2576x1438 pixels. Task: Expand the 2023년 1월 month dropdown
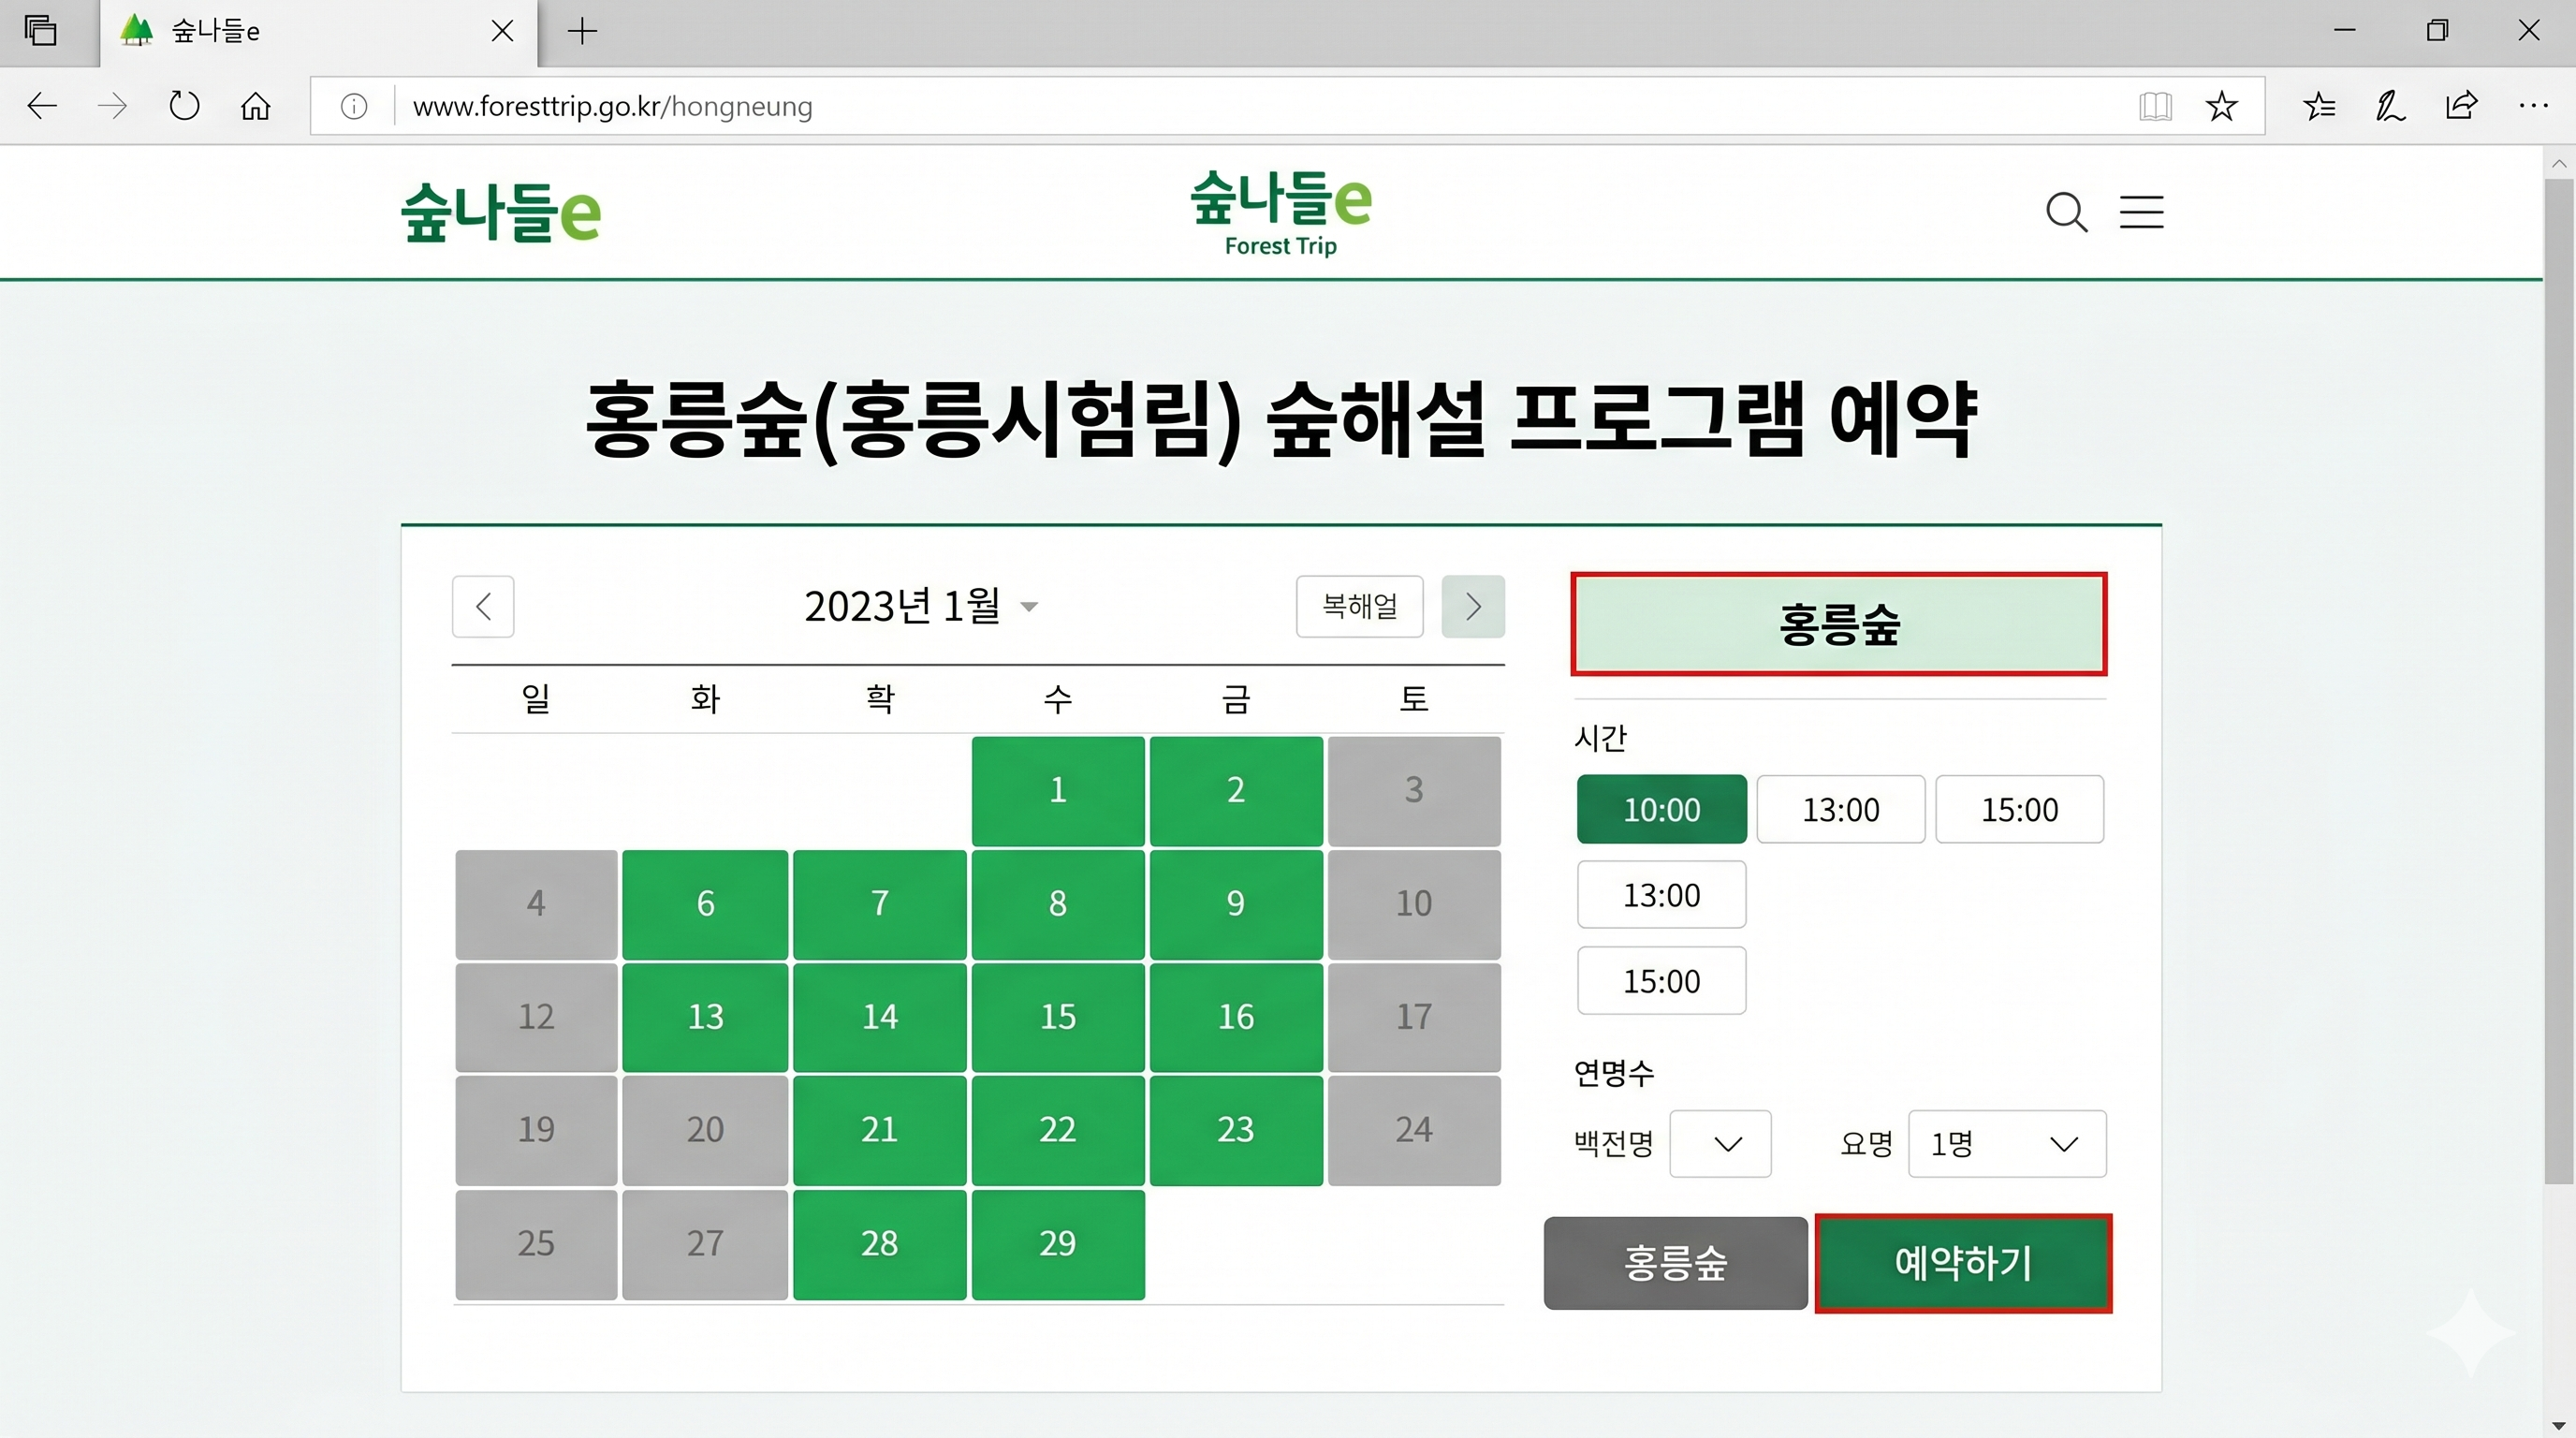coord(922,606)
